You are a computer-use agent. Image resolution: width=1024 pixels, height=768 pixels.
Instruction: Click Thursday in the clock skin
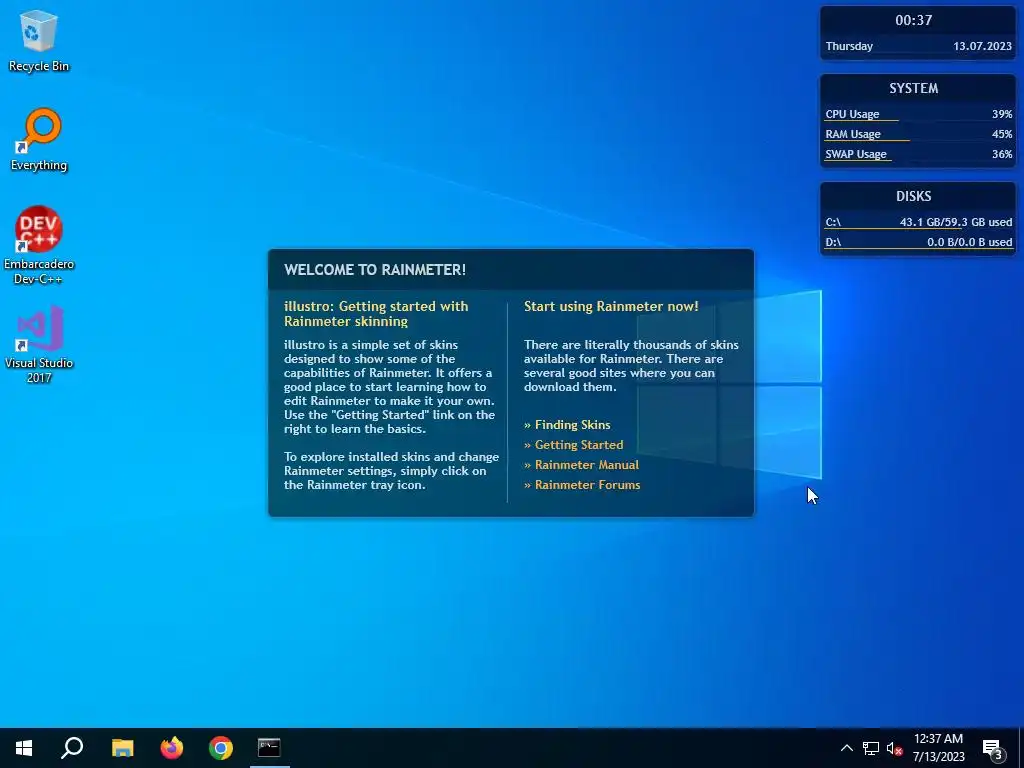pos(849,46)
